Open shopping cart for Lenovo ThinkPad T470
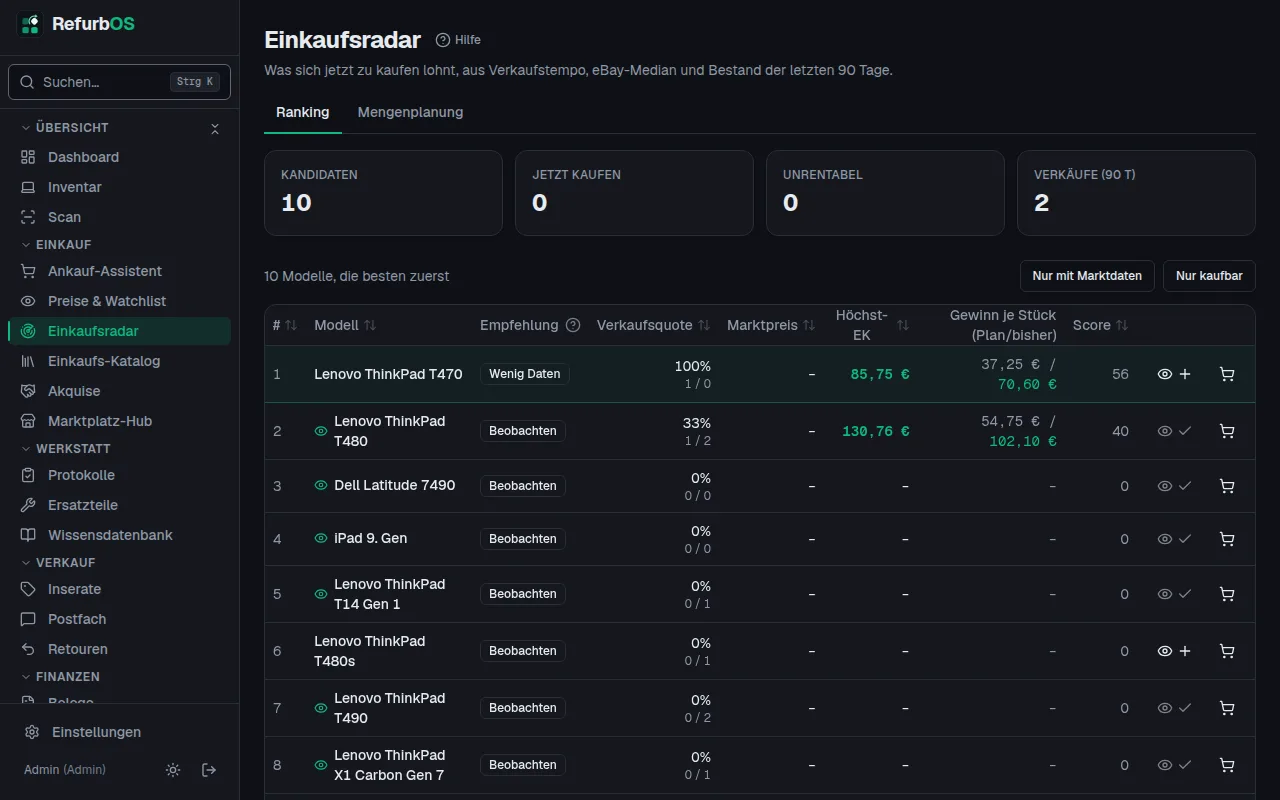The height and width of the screenshot is (800, 1280). click(1227, 374)
